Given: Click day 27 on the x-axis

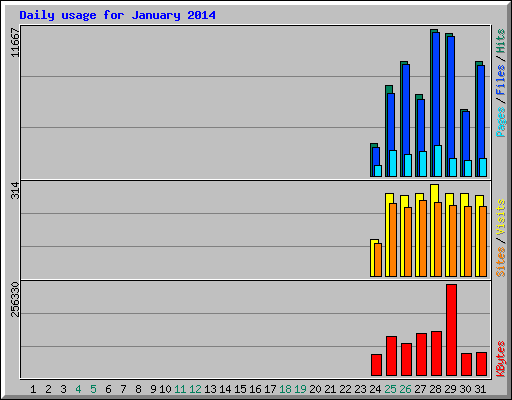Looking at the screenshot, I should (x=420, y=389).
